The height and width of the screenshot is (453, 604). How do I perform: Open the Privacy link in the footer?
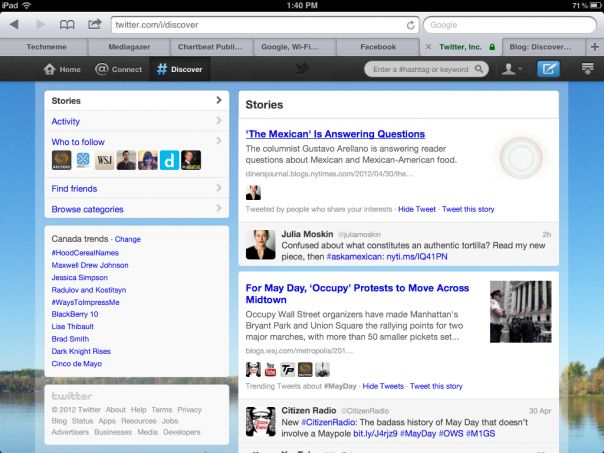[x=190, y=409]
